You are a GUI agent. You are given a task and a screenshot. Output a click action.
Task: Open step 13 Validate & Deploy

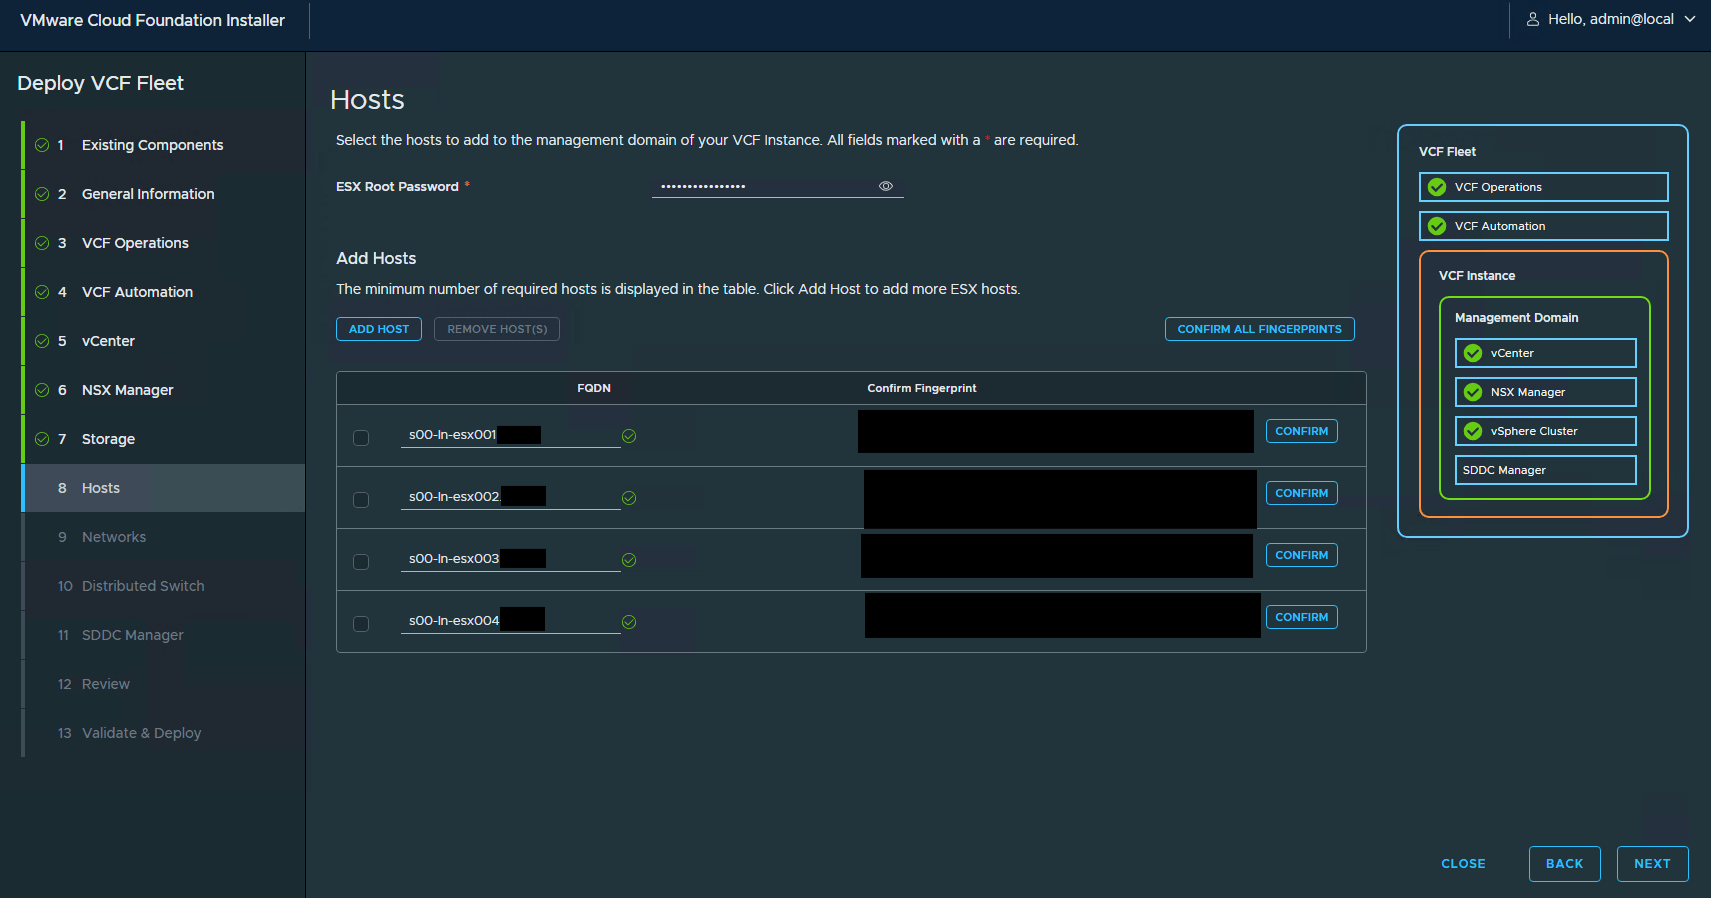(x=163, y=733)
